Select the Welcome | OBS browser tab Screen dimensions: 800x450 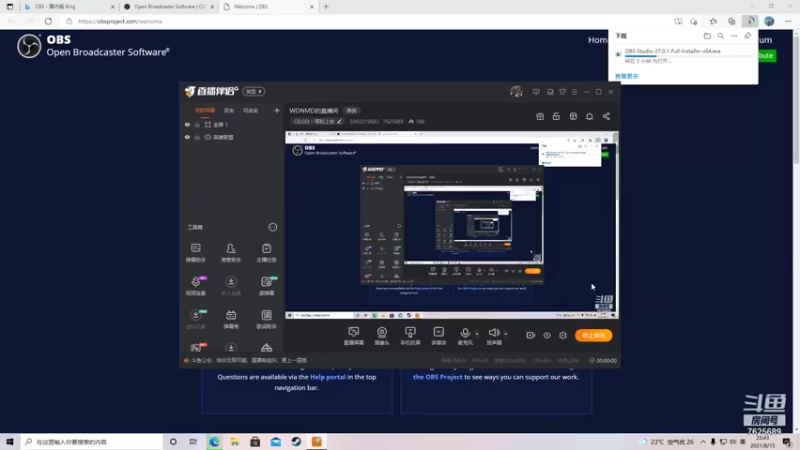click(269, 7)
